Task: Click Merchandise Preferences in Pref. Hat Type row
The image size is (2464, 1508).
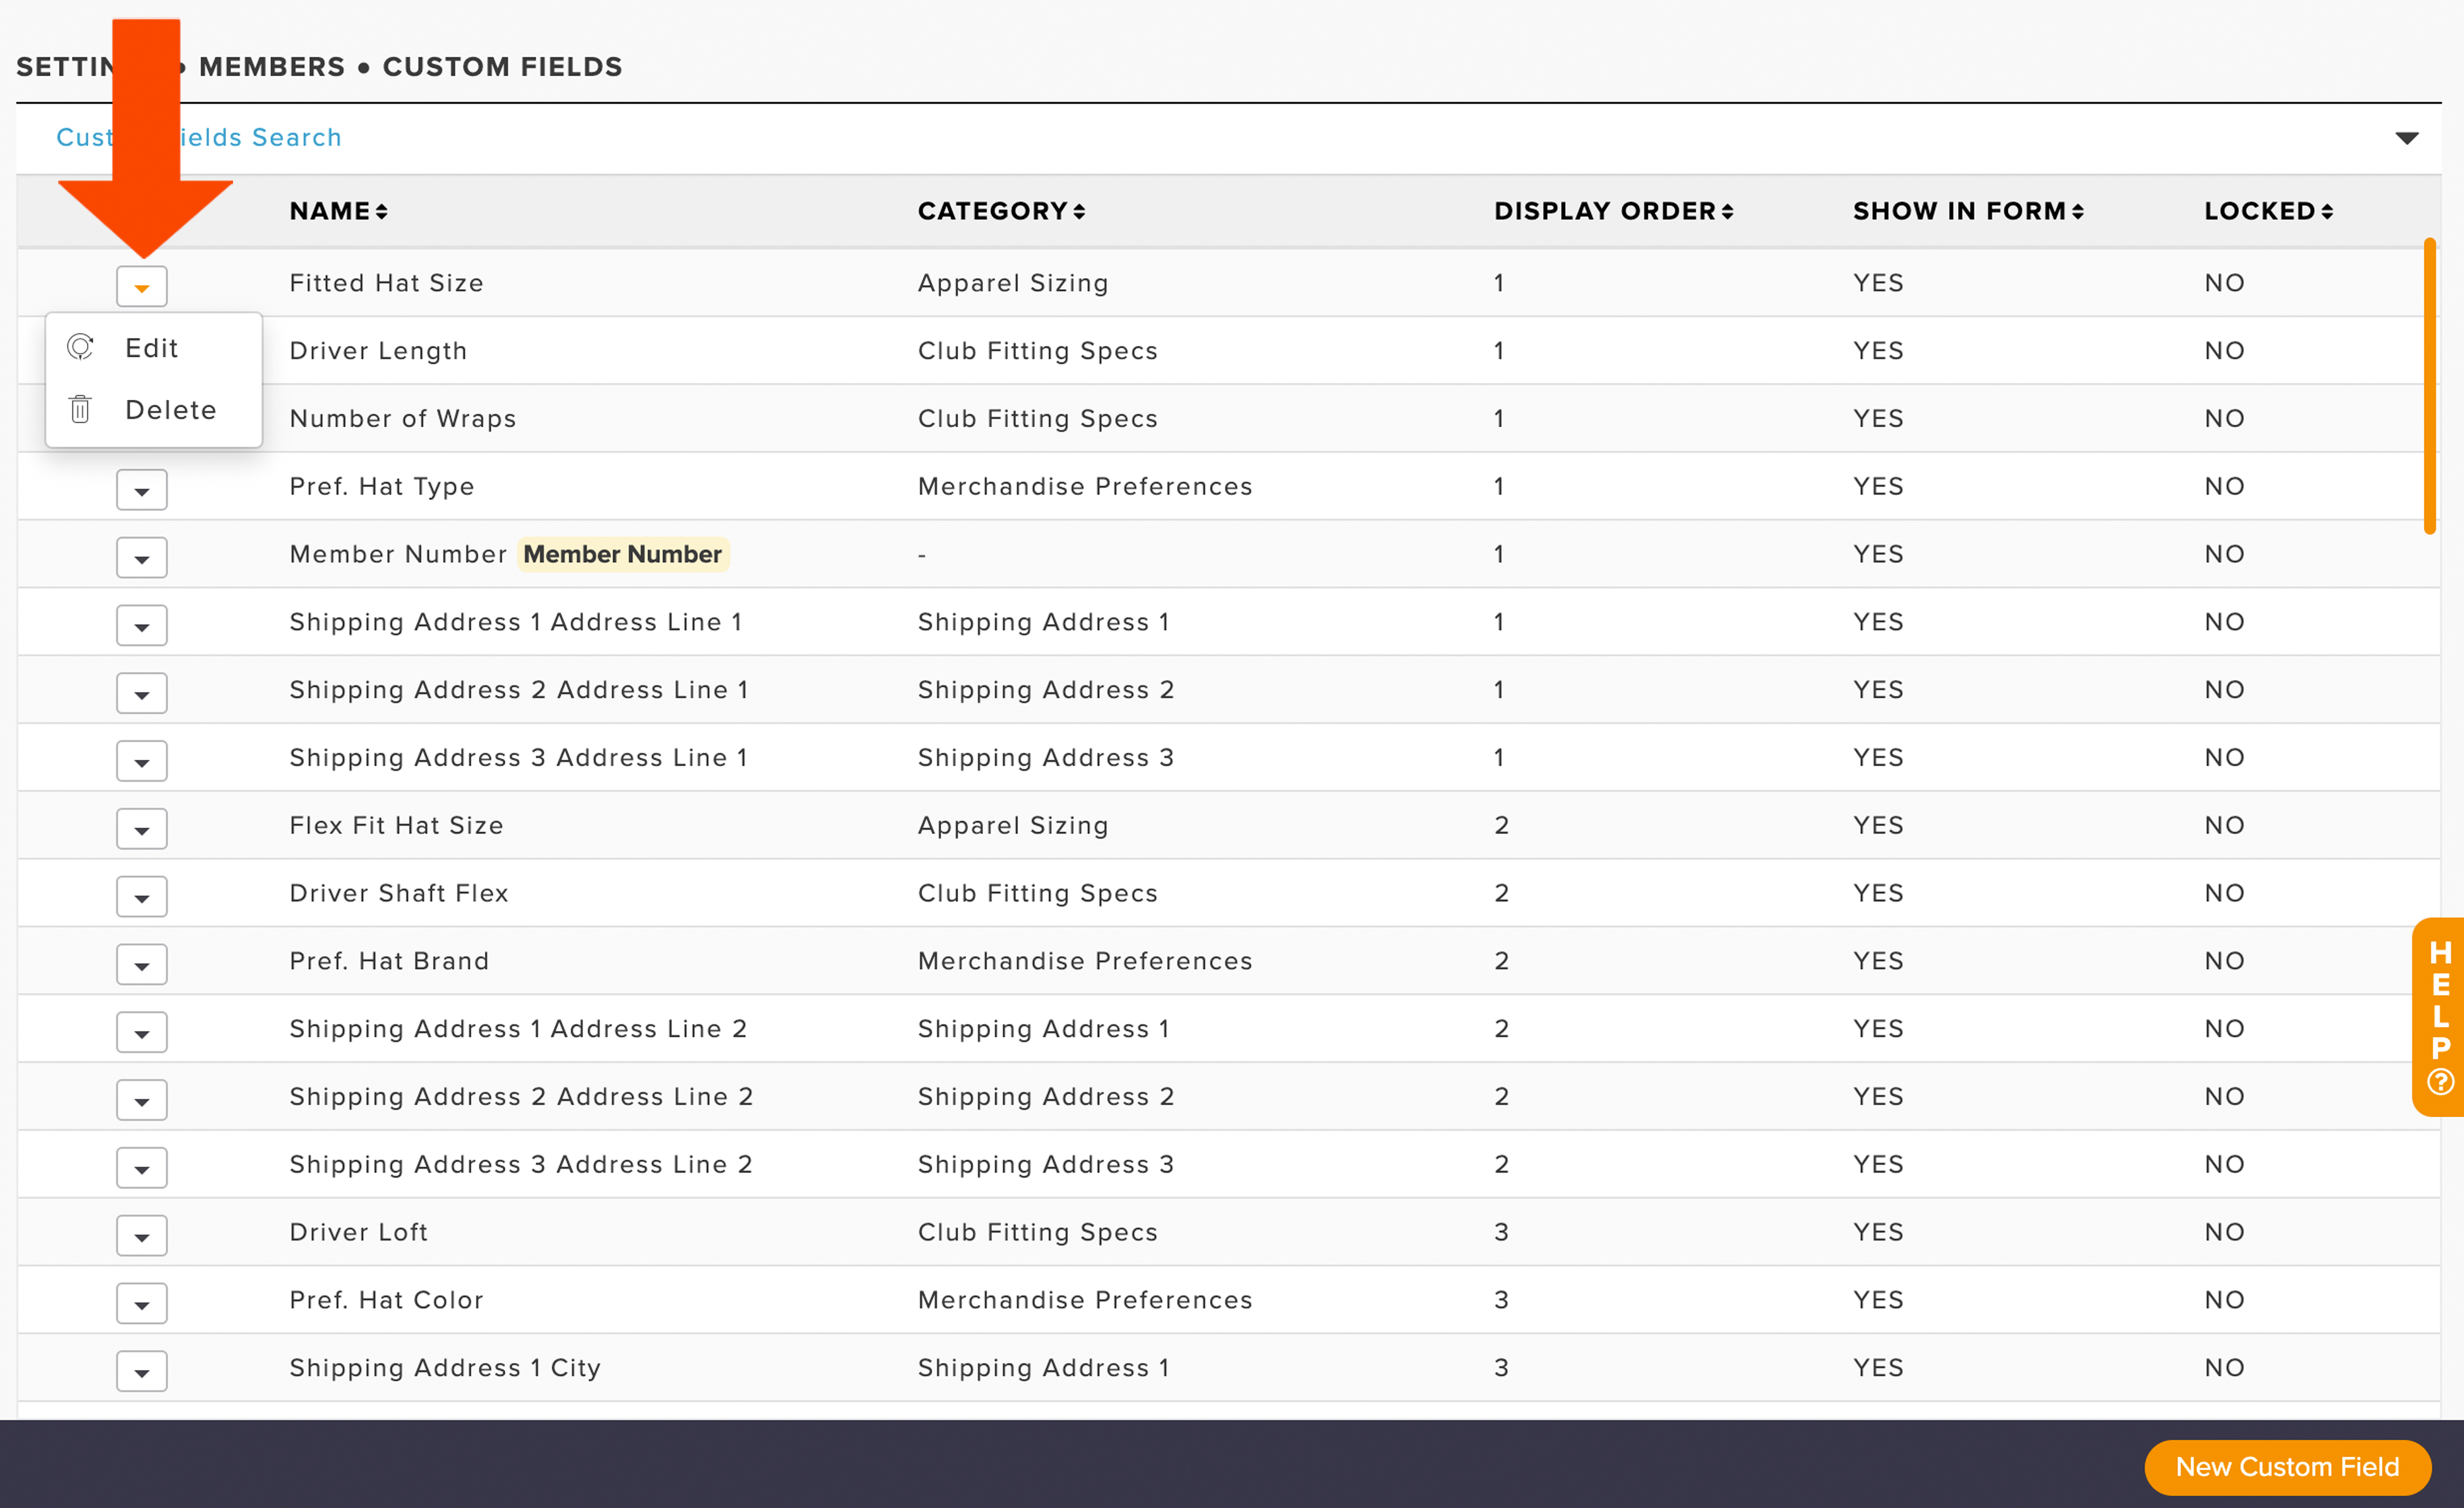Action: click(x=1085, y=486)
